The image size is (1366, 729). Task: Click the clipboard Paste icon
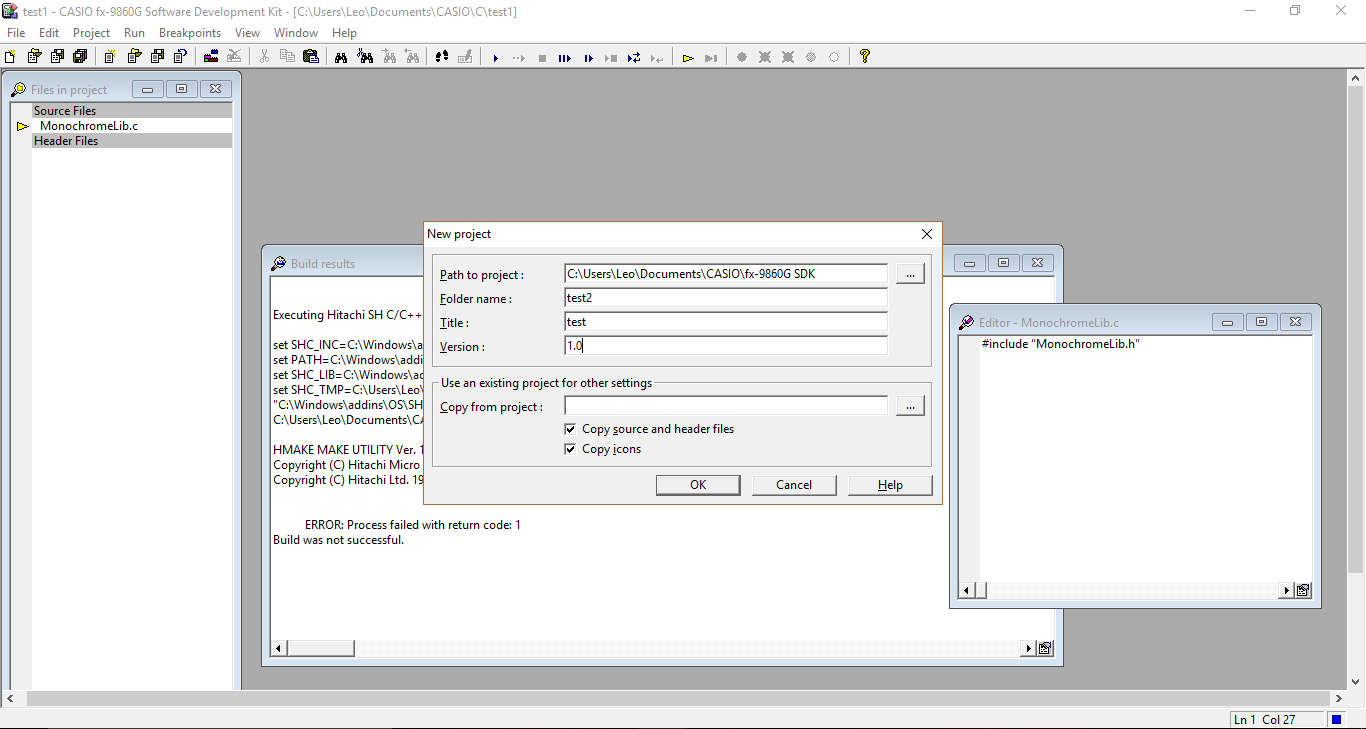(310, 57)
